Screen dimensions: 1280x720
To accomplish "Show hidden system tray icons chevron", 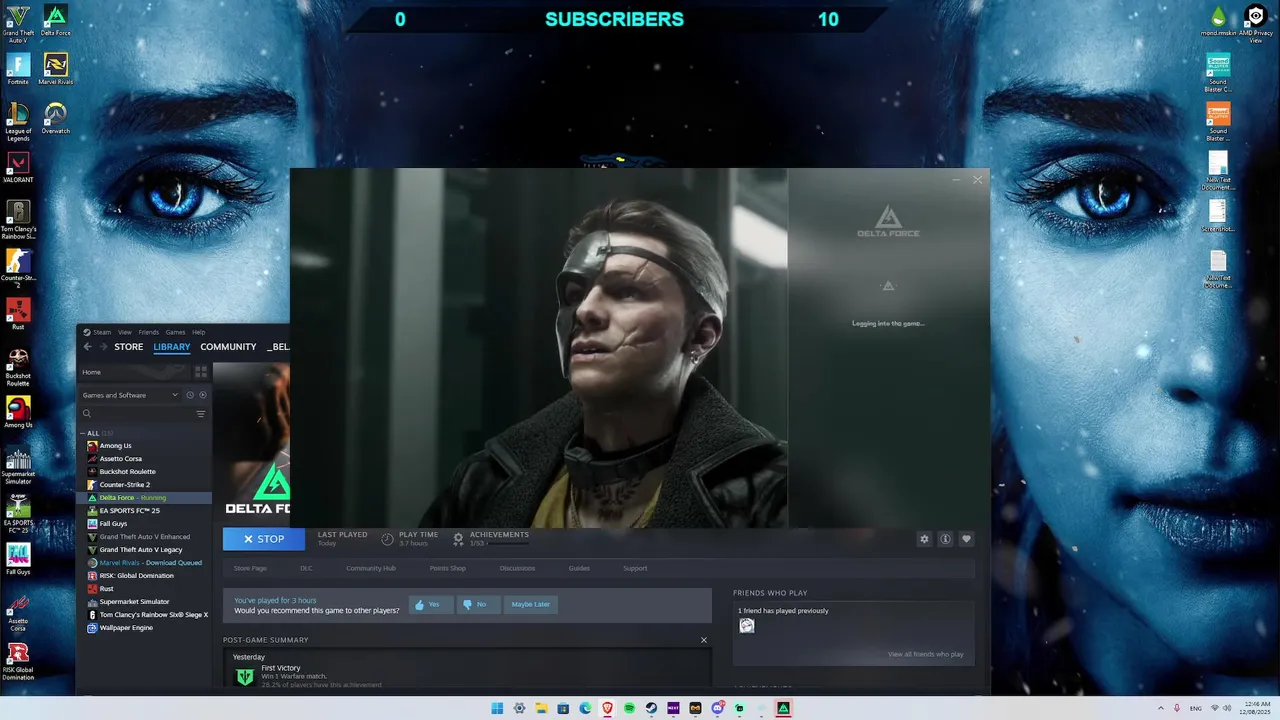I will tap(1160, 708).
